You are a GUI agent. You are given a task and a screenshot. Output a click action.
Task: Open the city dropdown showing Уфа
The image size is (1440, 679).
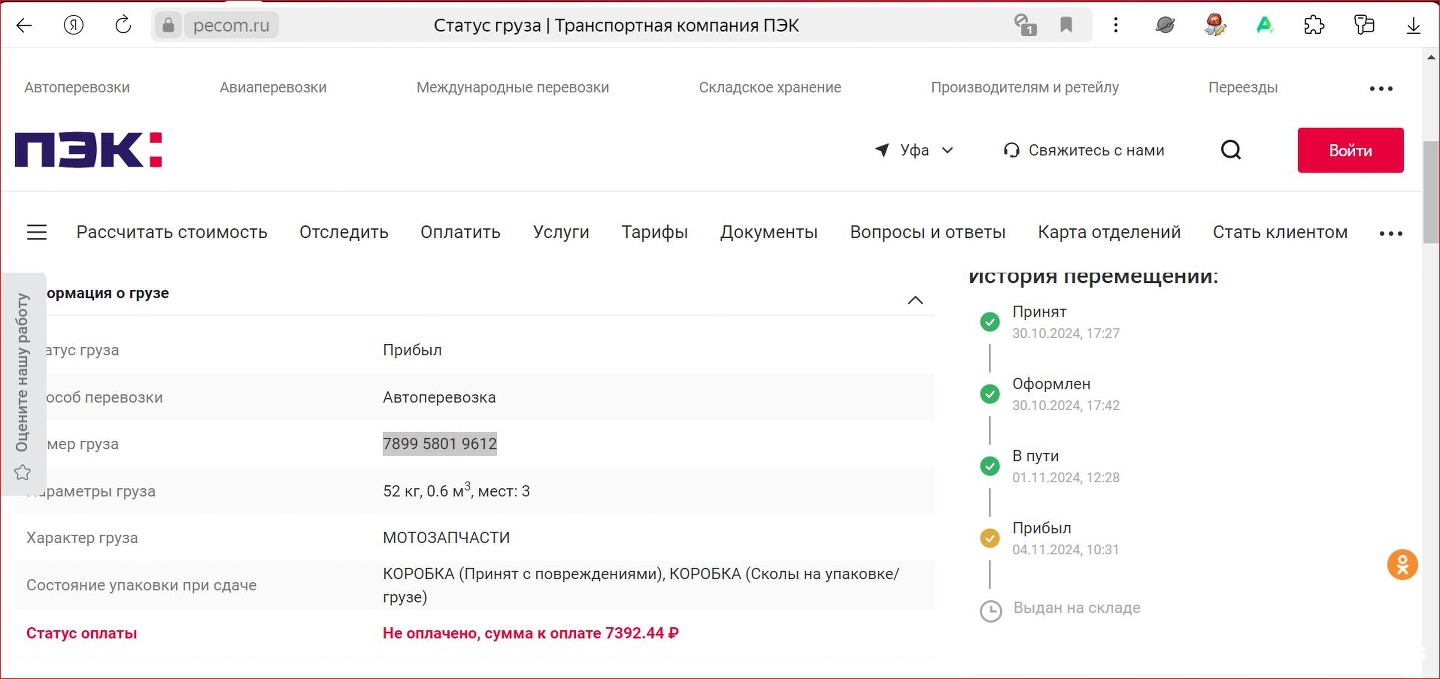pos(914,150)
